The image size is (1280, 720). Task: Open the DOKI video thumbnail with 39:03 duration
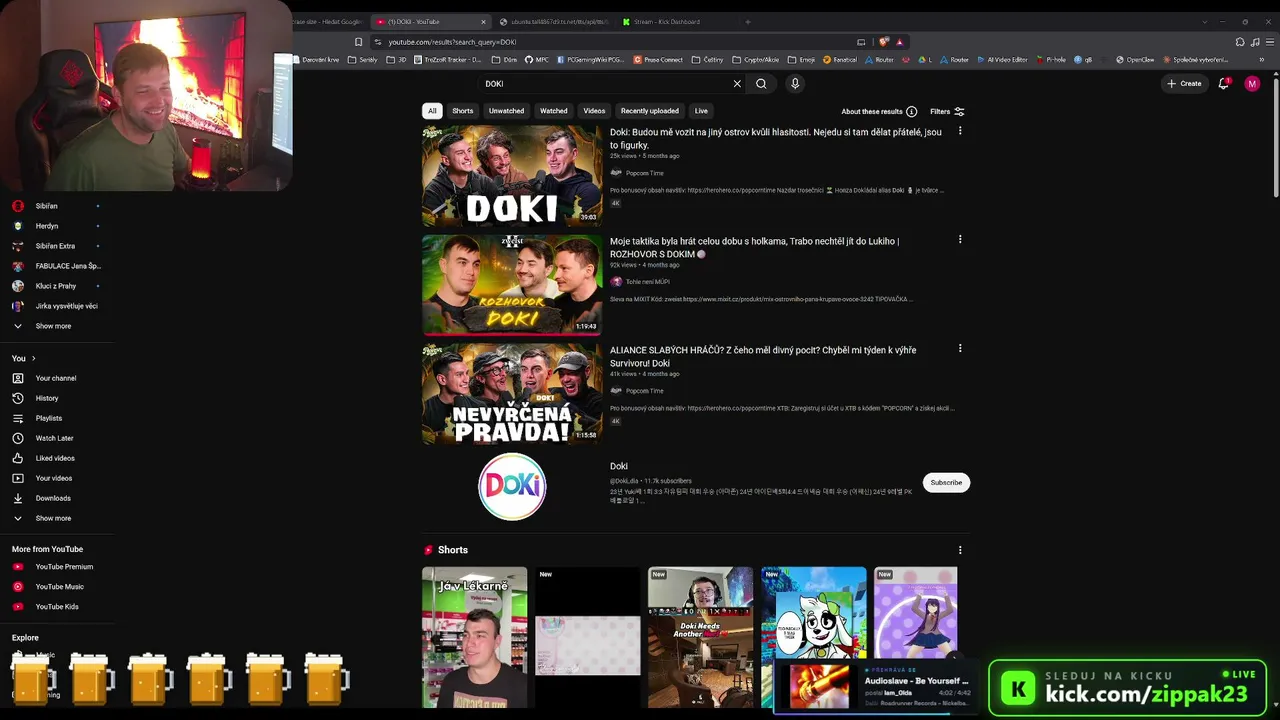click(512, 176)
